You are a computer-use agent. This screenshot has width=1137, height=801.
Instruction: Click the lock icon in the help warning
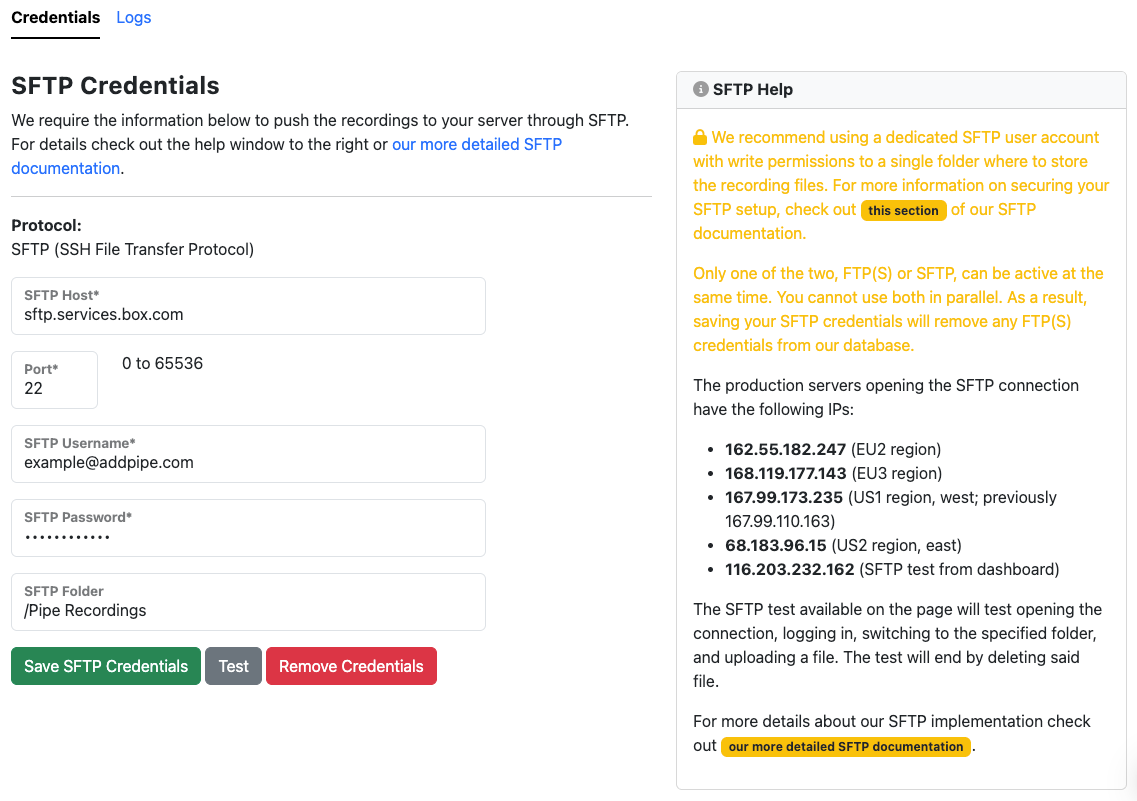[701, 136]
